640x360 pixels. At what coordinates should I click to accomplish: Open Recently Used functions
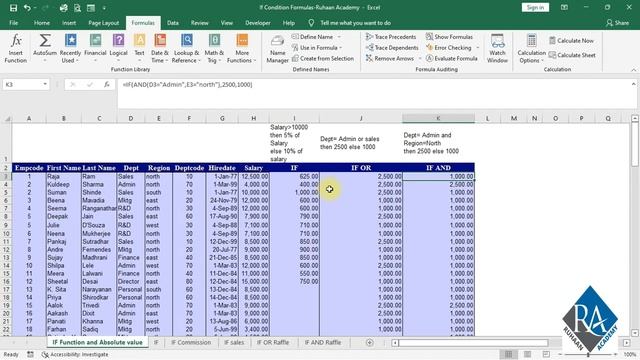(x=70, y=49)
